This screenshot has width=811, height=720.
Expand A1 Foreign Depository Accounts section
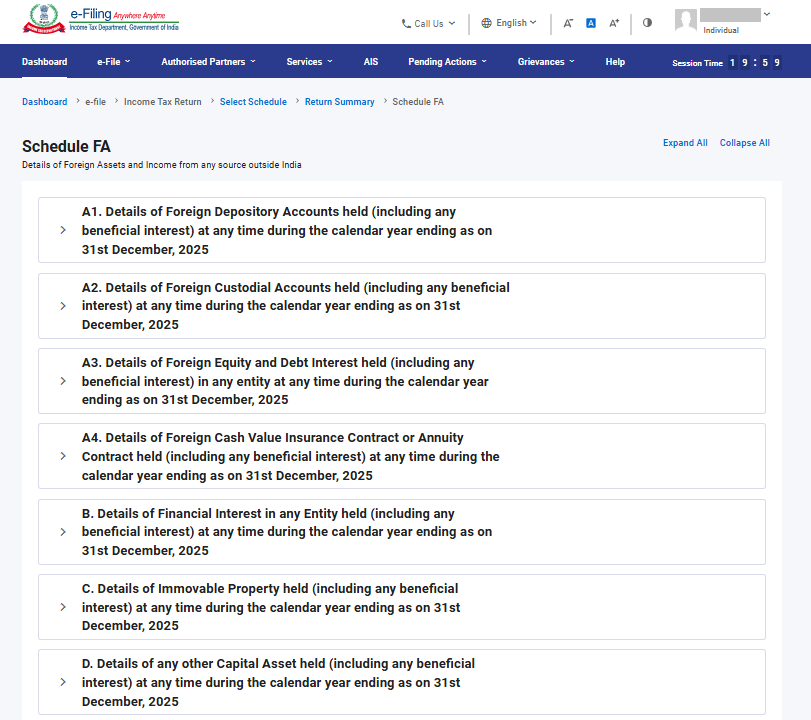[402, 230]
